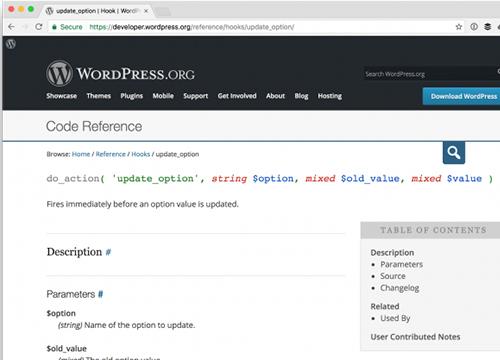Click the Parameters heading anchor #

[101, 294]
